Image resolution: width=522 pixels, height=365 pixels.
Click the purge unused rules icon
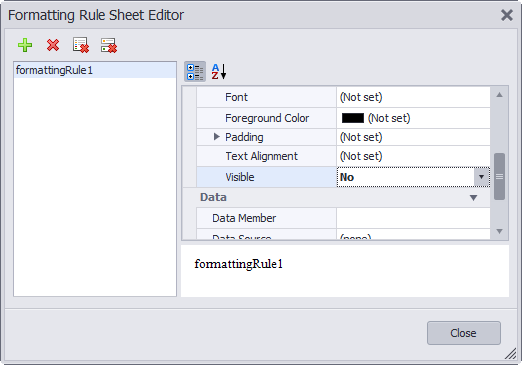point(109,45)
